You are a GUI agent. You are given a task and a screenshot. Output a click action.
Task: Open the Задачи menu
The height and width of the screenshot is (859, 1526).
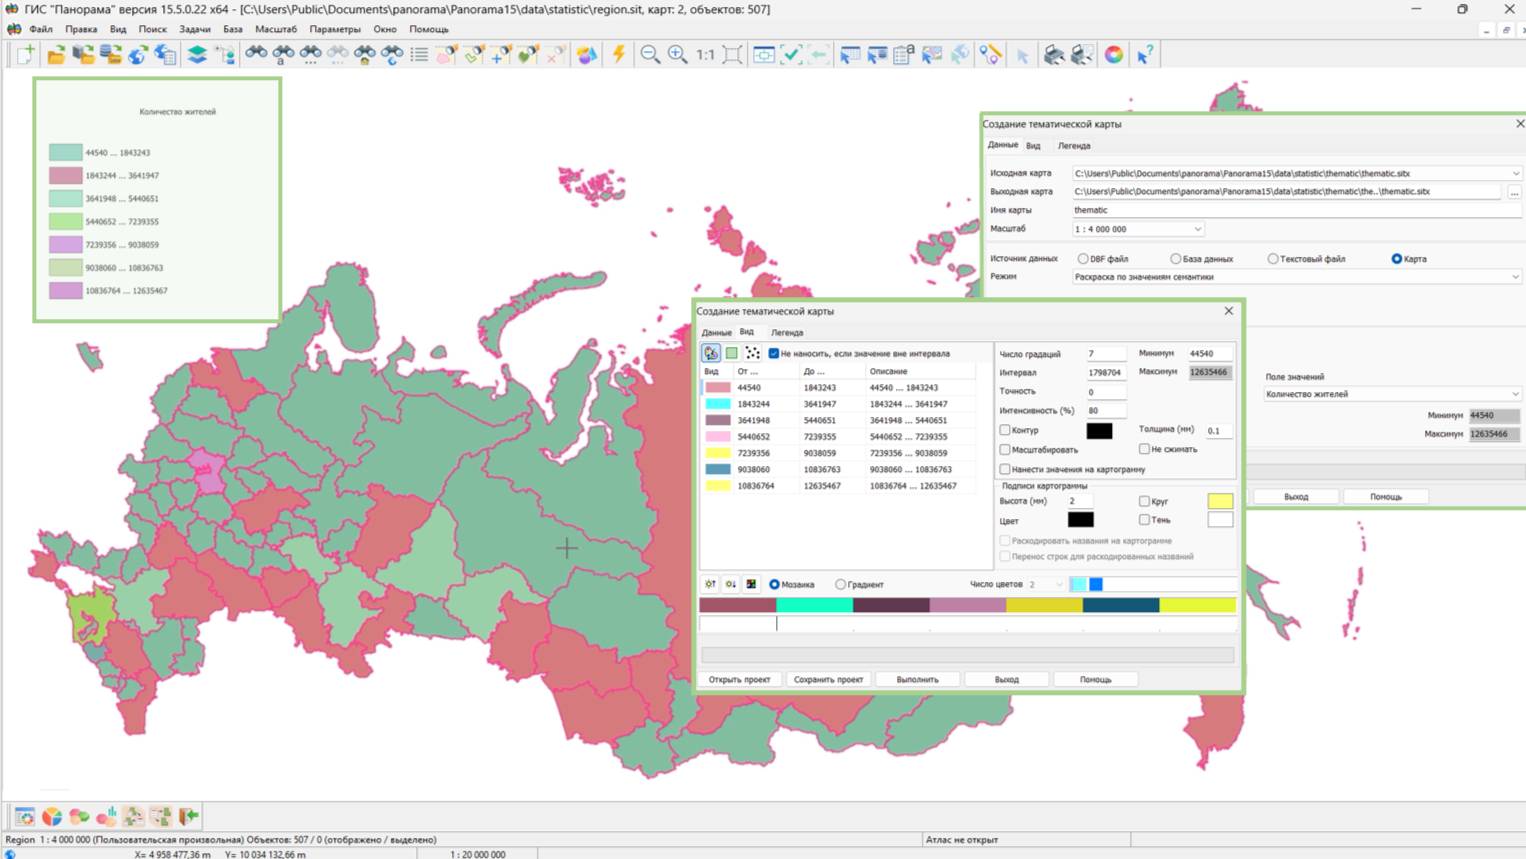[194, 29]
